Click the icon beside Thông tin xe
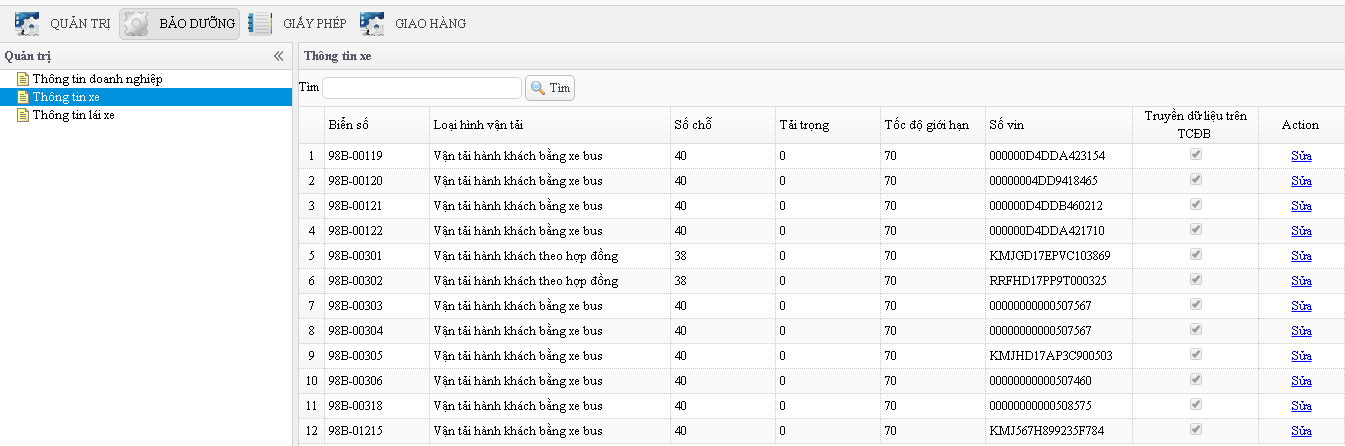The height and width of the screenshot is (446, 1345). [23, 97]
